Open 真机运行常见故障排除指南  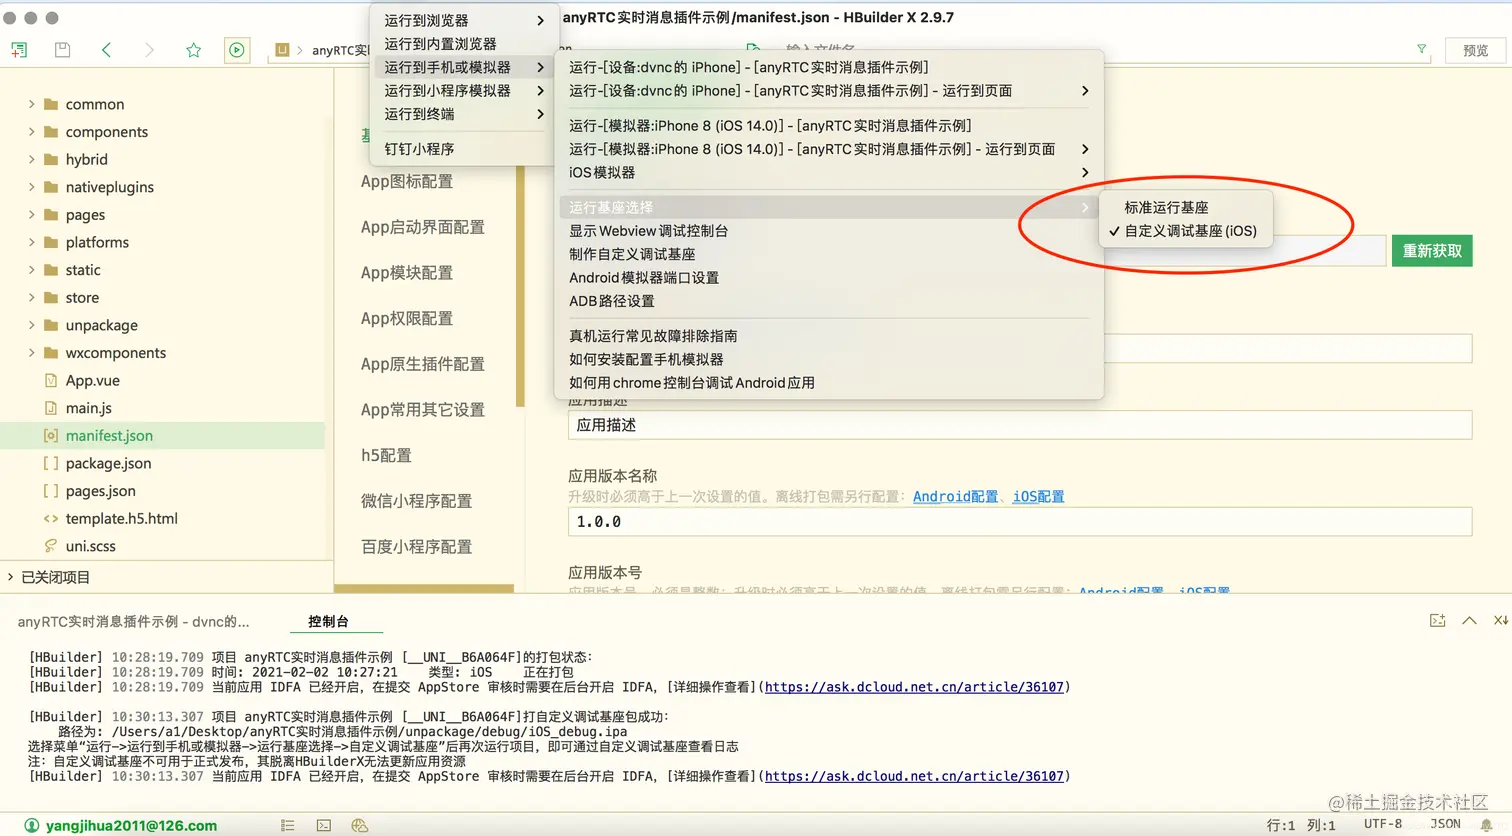point(828,336)
